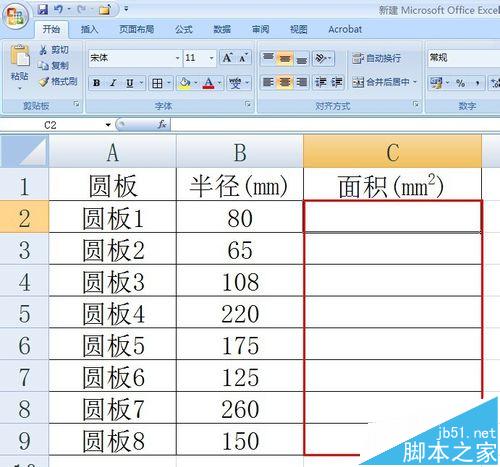The width and height of the screenshot is (500, 467).
Task: Undo the last action
Action: pos(58,9)
